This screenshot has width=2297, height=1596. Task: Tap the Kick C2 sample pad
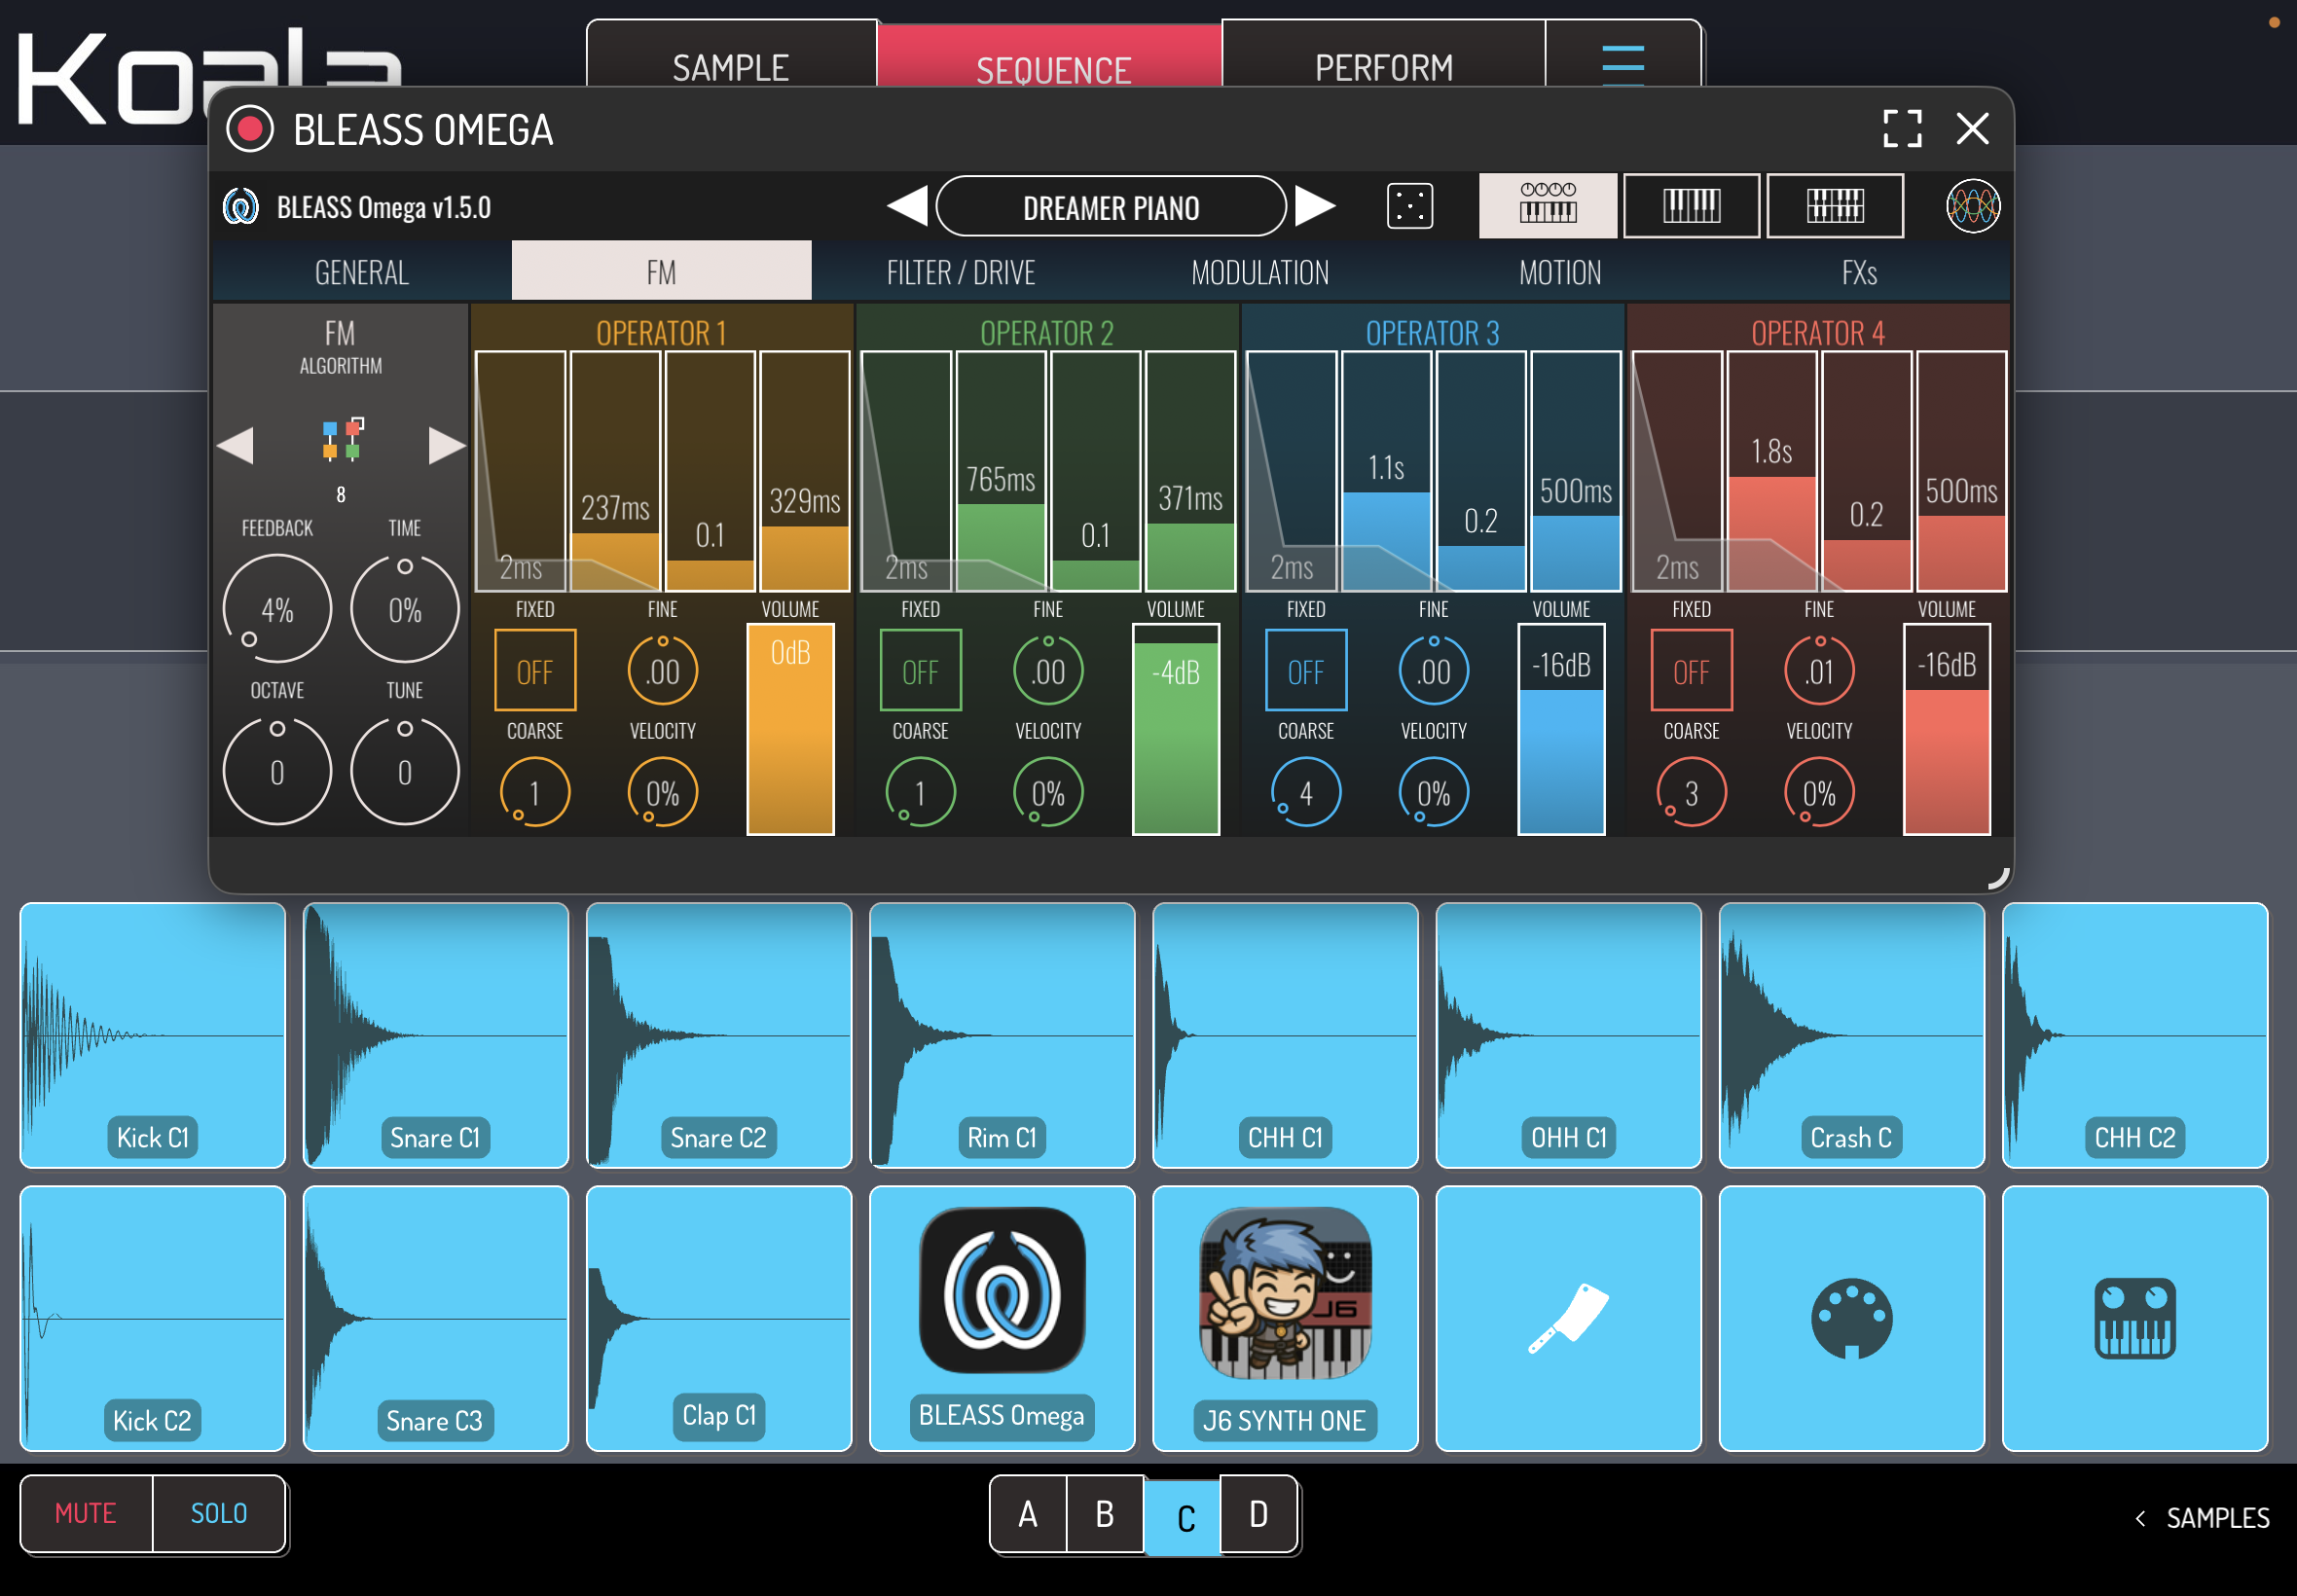[153, 1318]
